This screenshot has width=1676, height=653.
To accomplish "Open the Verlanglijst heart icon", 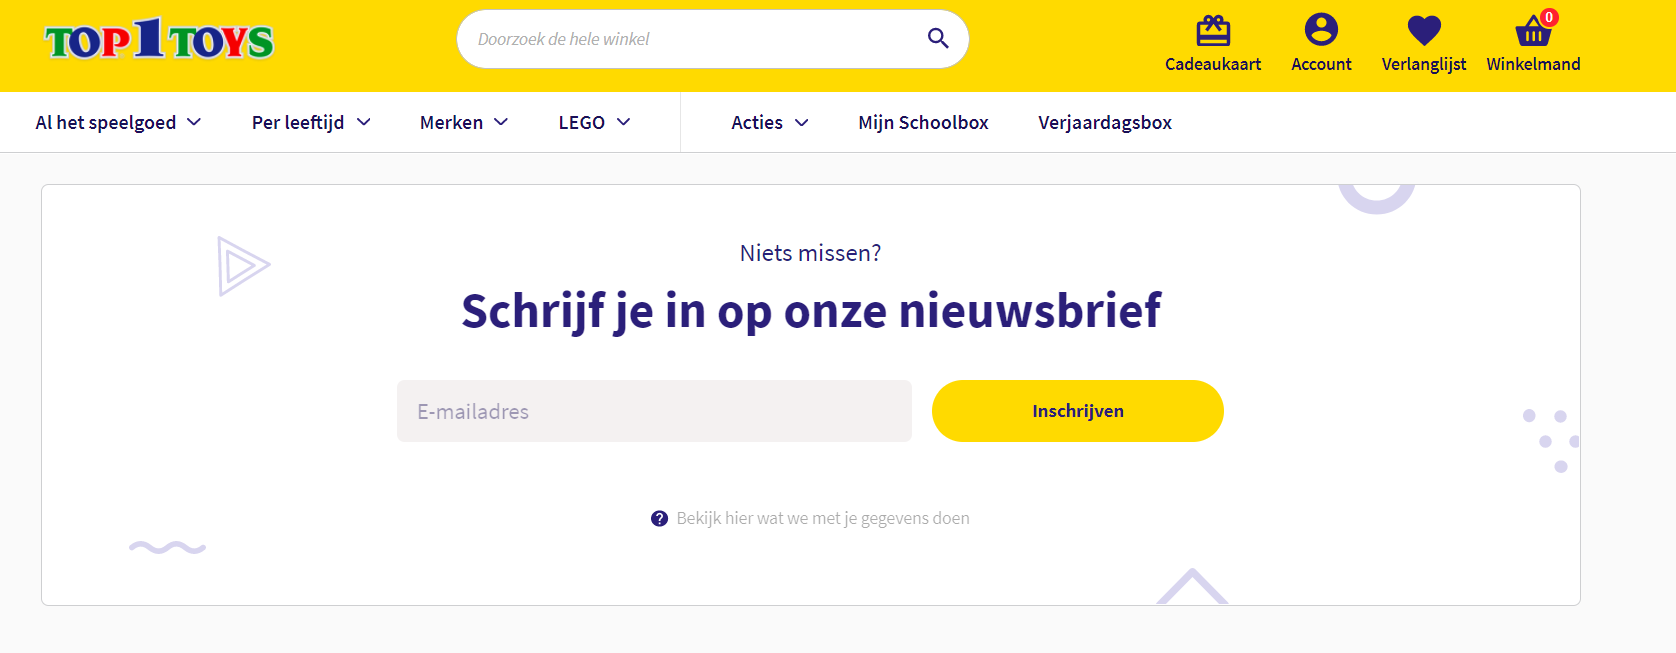I will [x=1423, y=31].
